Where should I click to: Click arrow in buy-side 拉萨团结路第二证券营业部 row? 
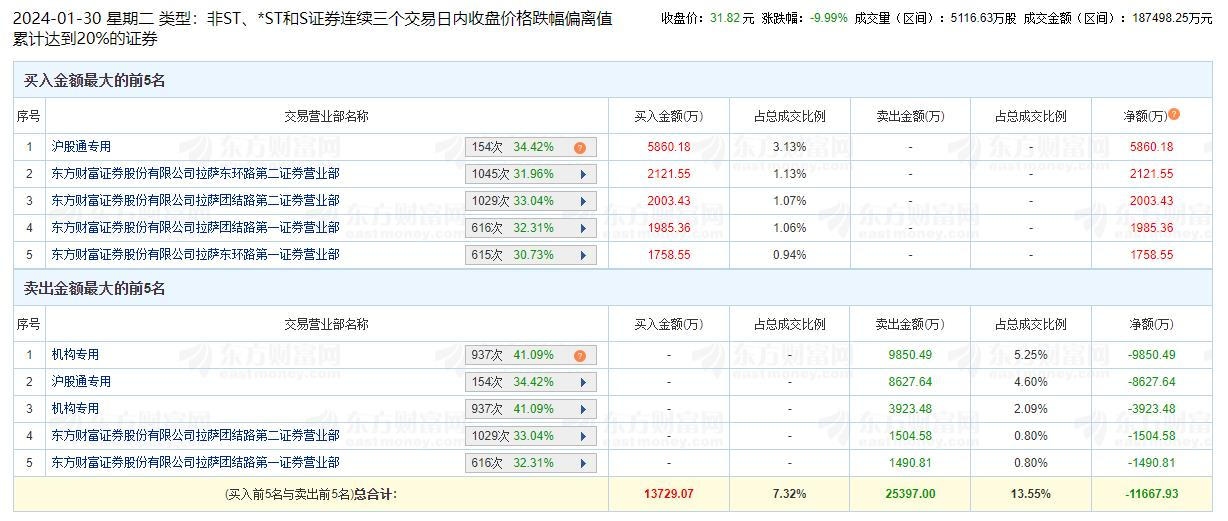(x=583, y=201)
